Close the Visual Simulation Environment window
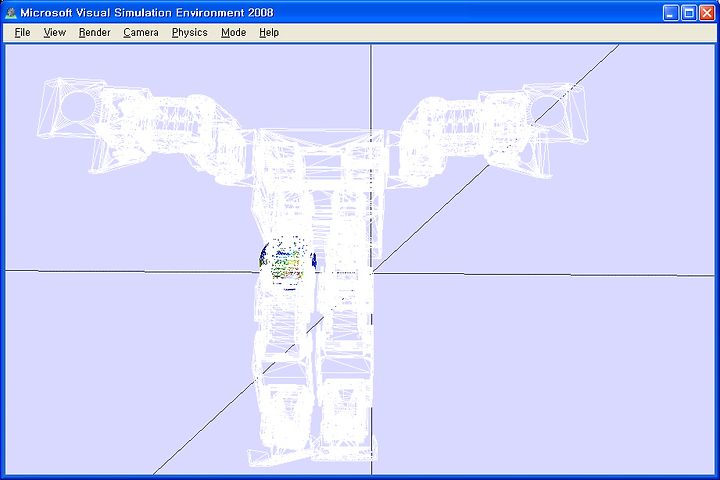 point(707,13)
